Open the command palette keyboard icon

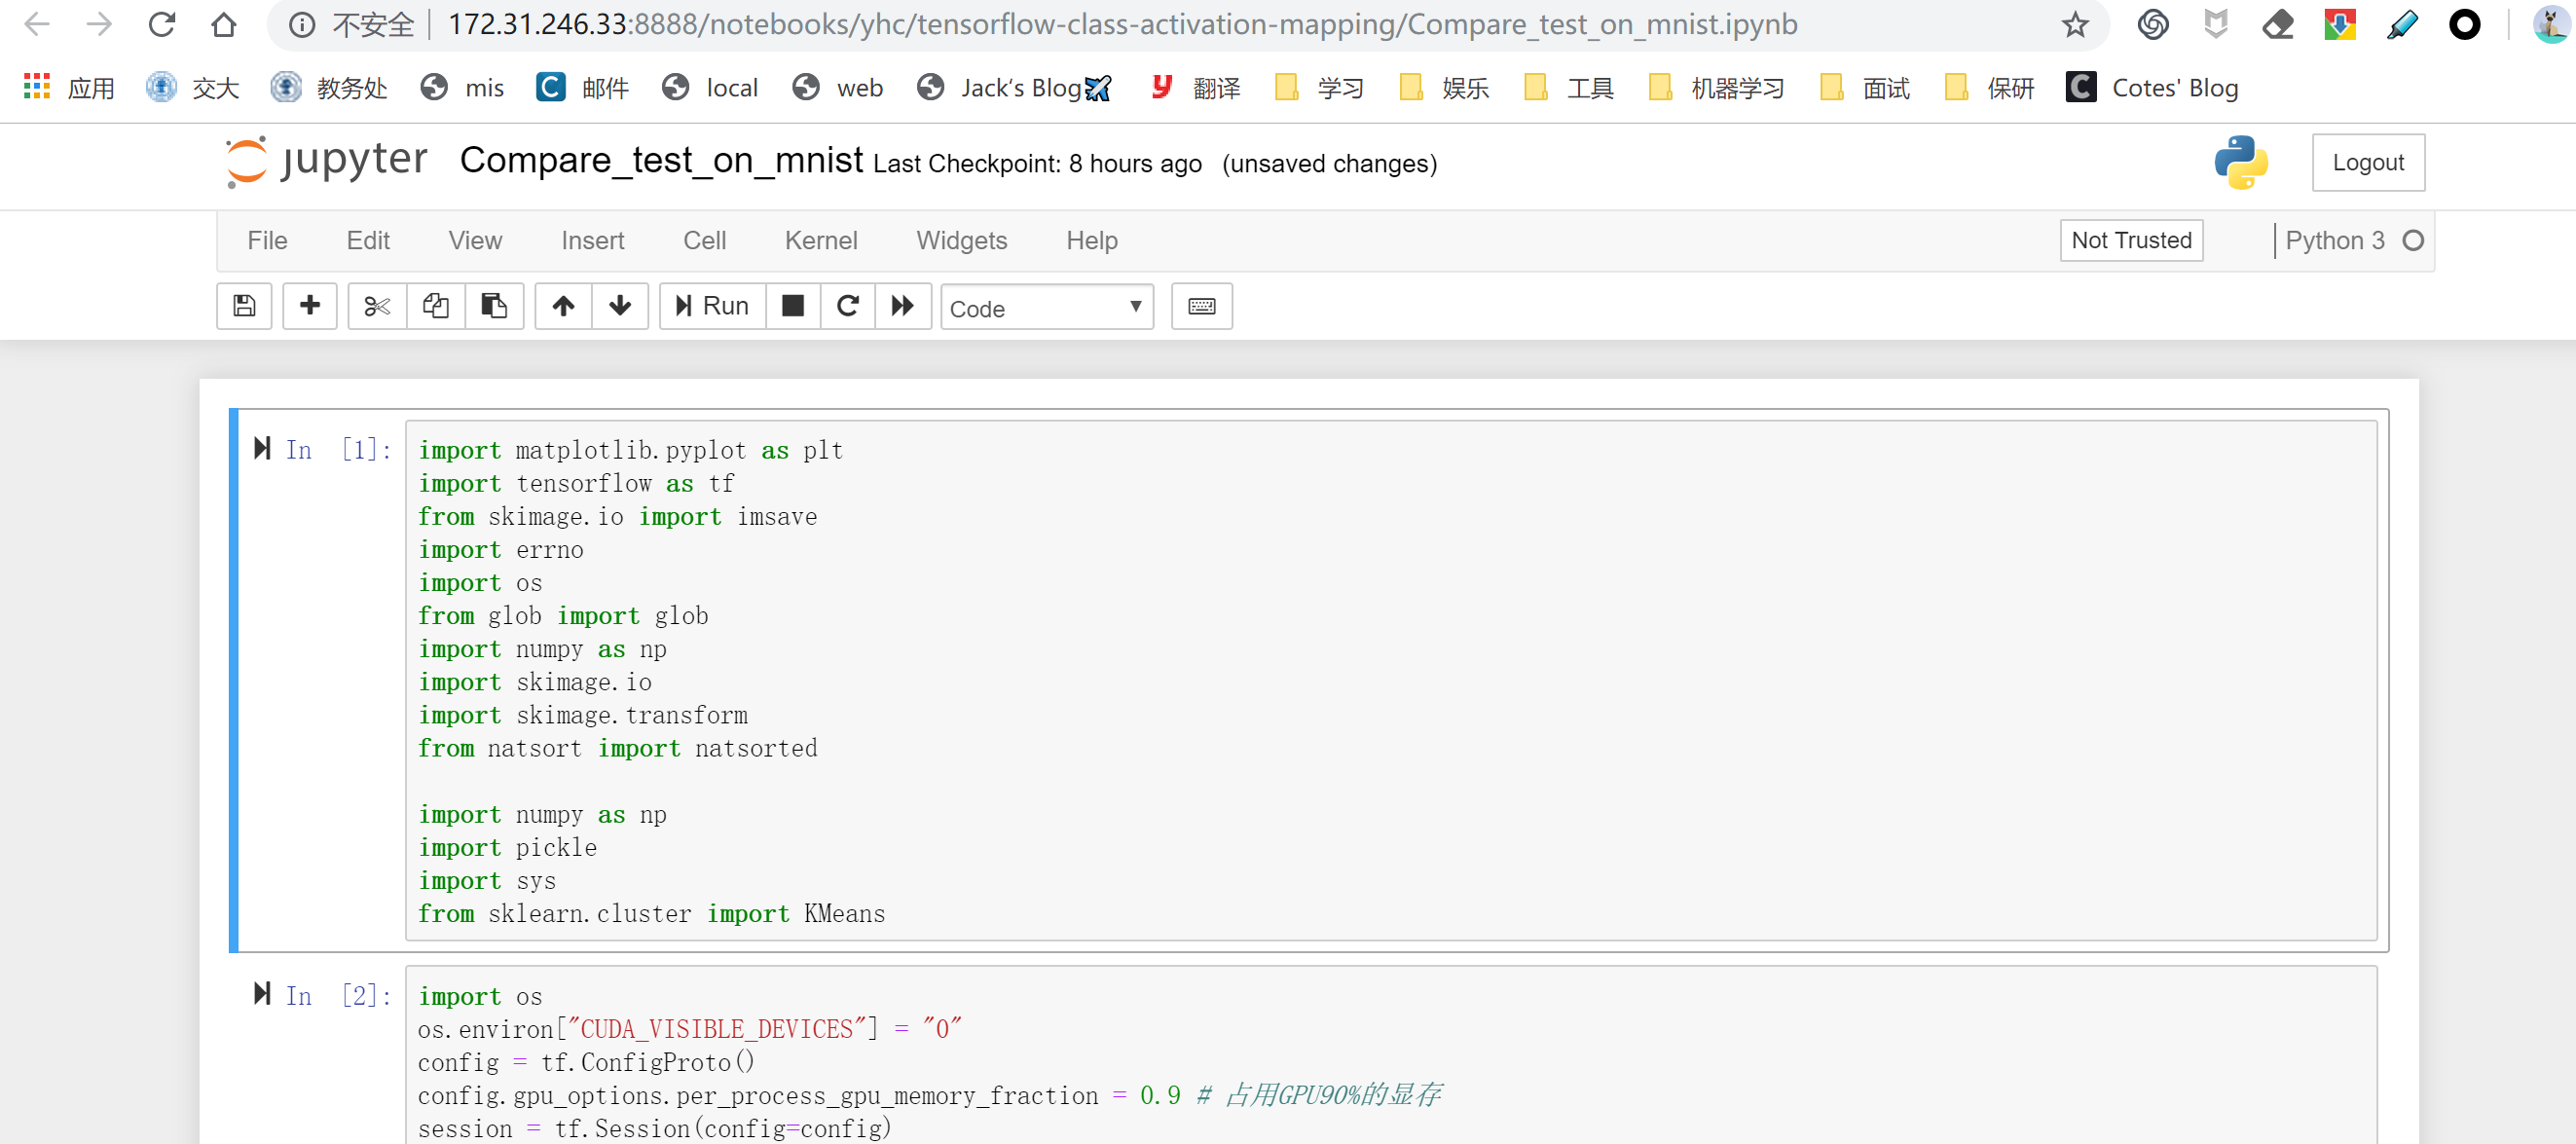click(x=1202, y=306)
